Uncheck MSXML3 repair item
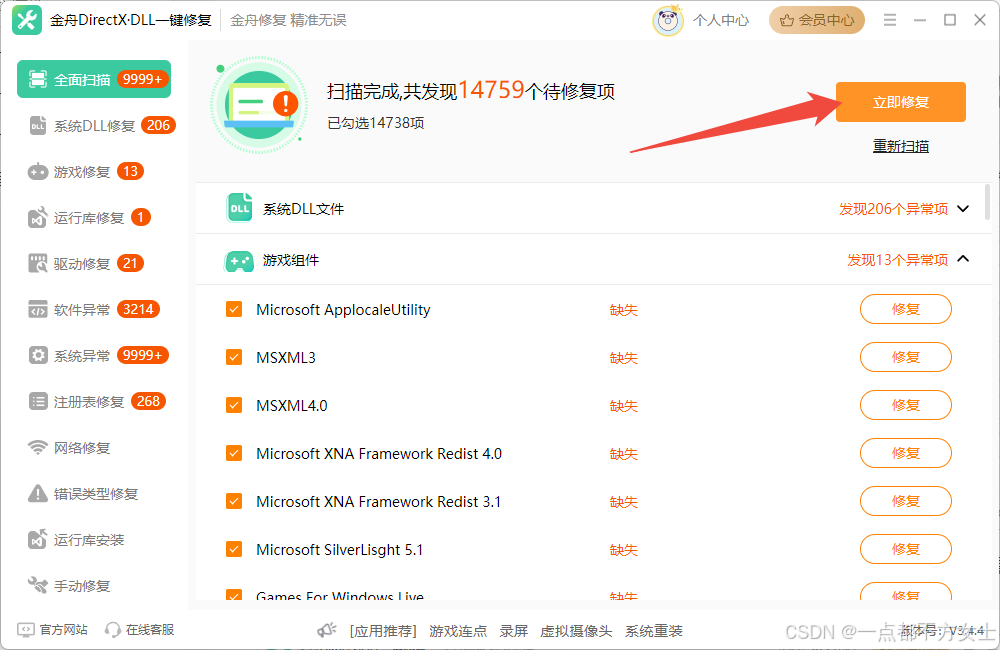The width and height of the screenshot is (1000, 650). (233, 357)
